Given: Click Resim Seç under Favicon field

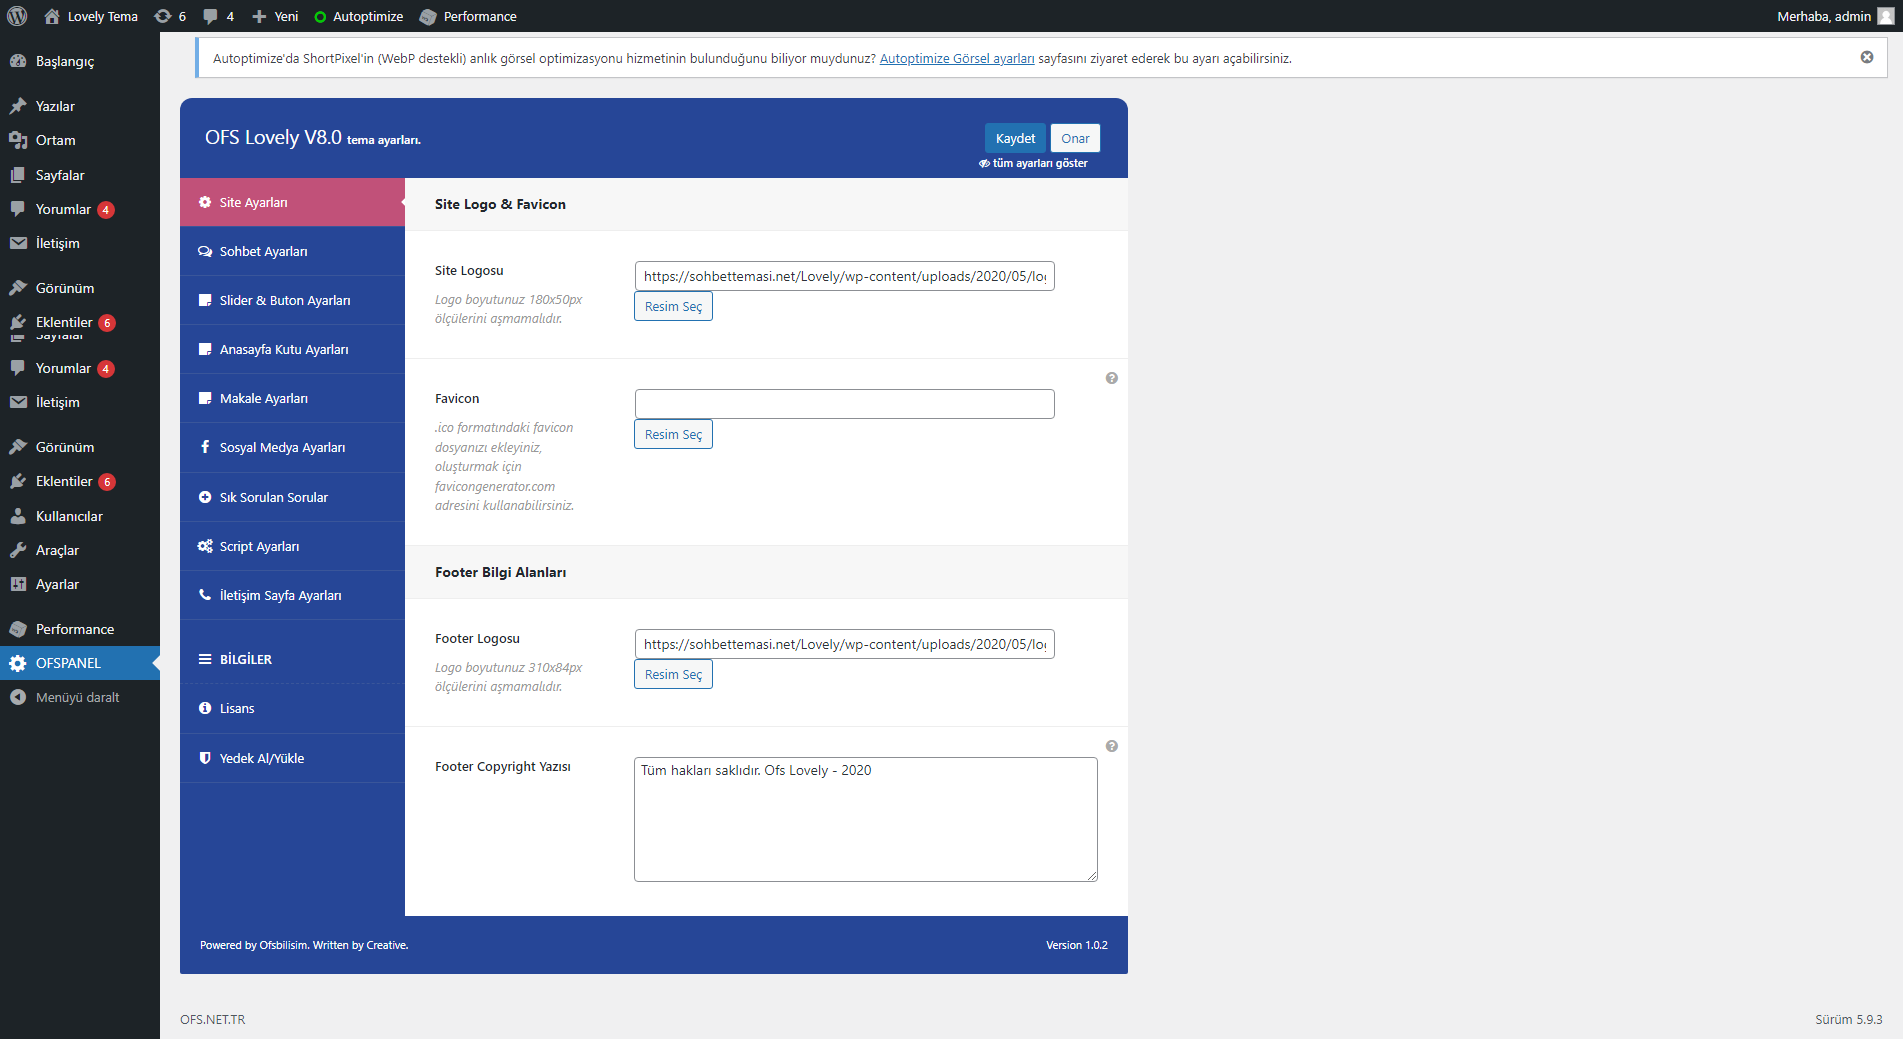Looking at the screenshot, I should [673, 434].
